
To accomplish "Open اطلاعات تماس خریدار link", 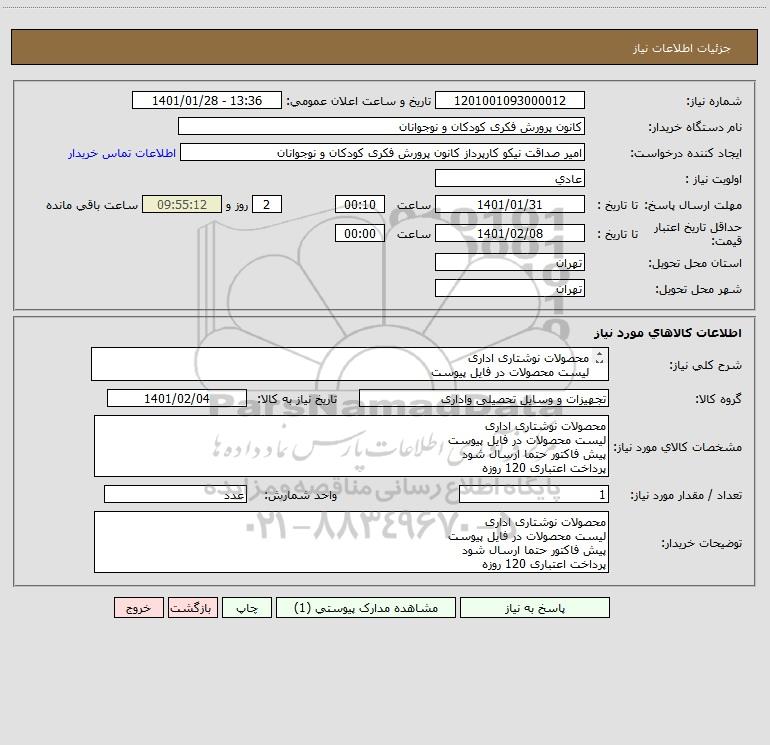I will click(122, 153).
